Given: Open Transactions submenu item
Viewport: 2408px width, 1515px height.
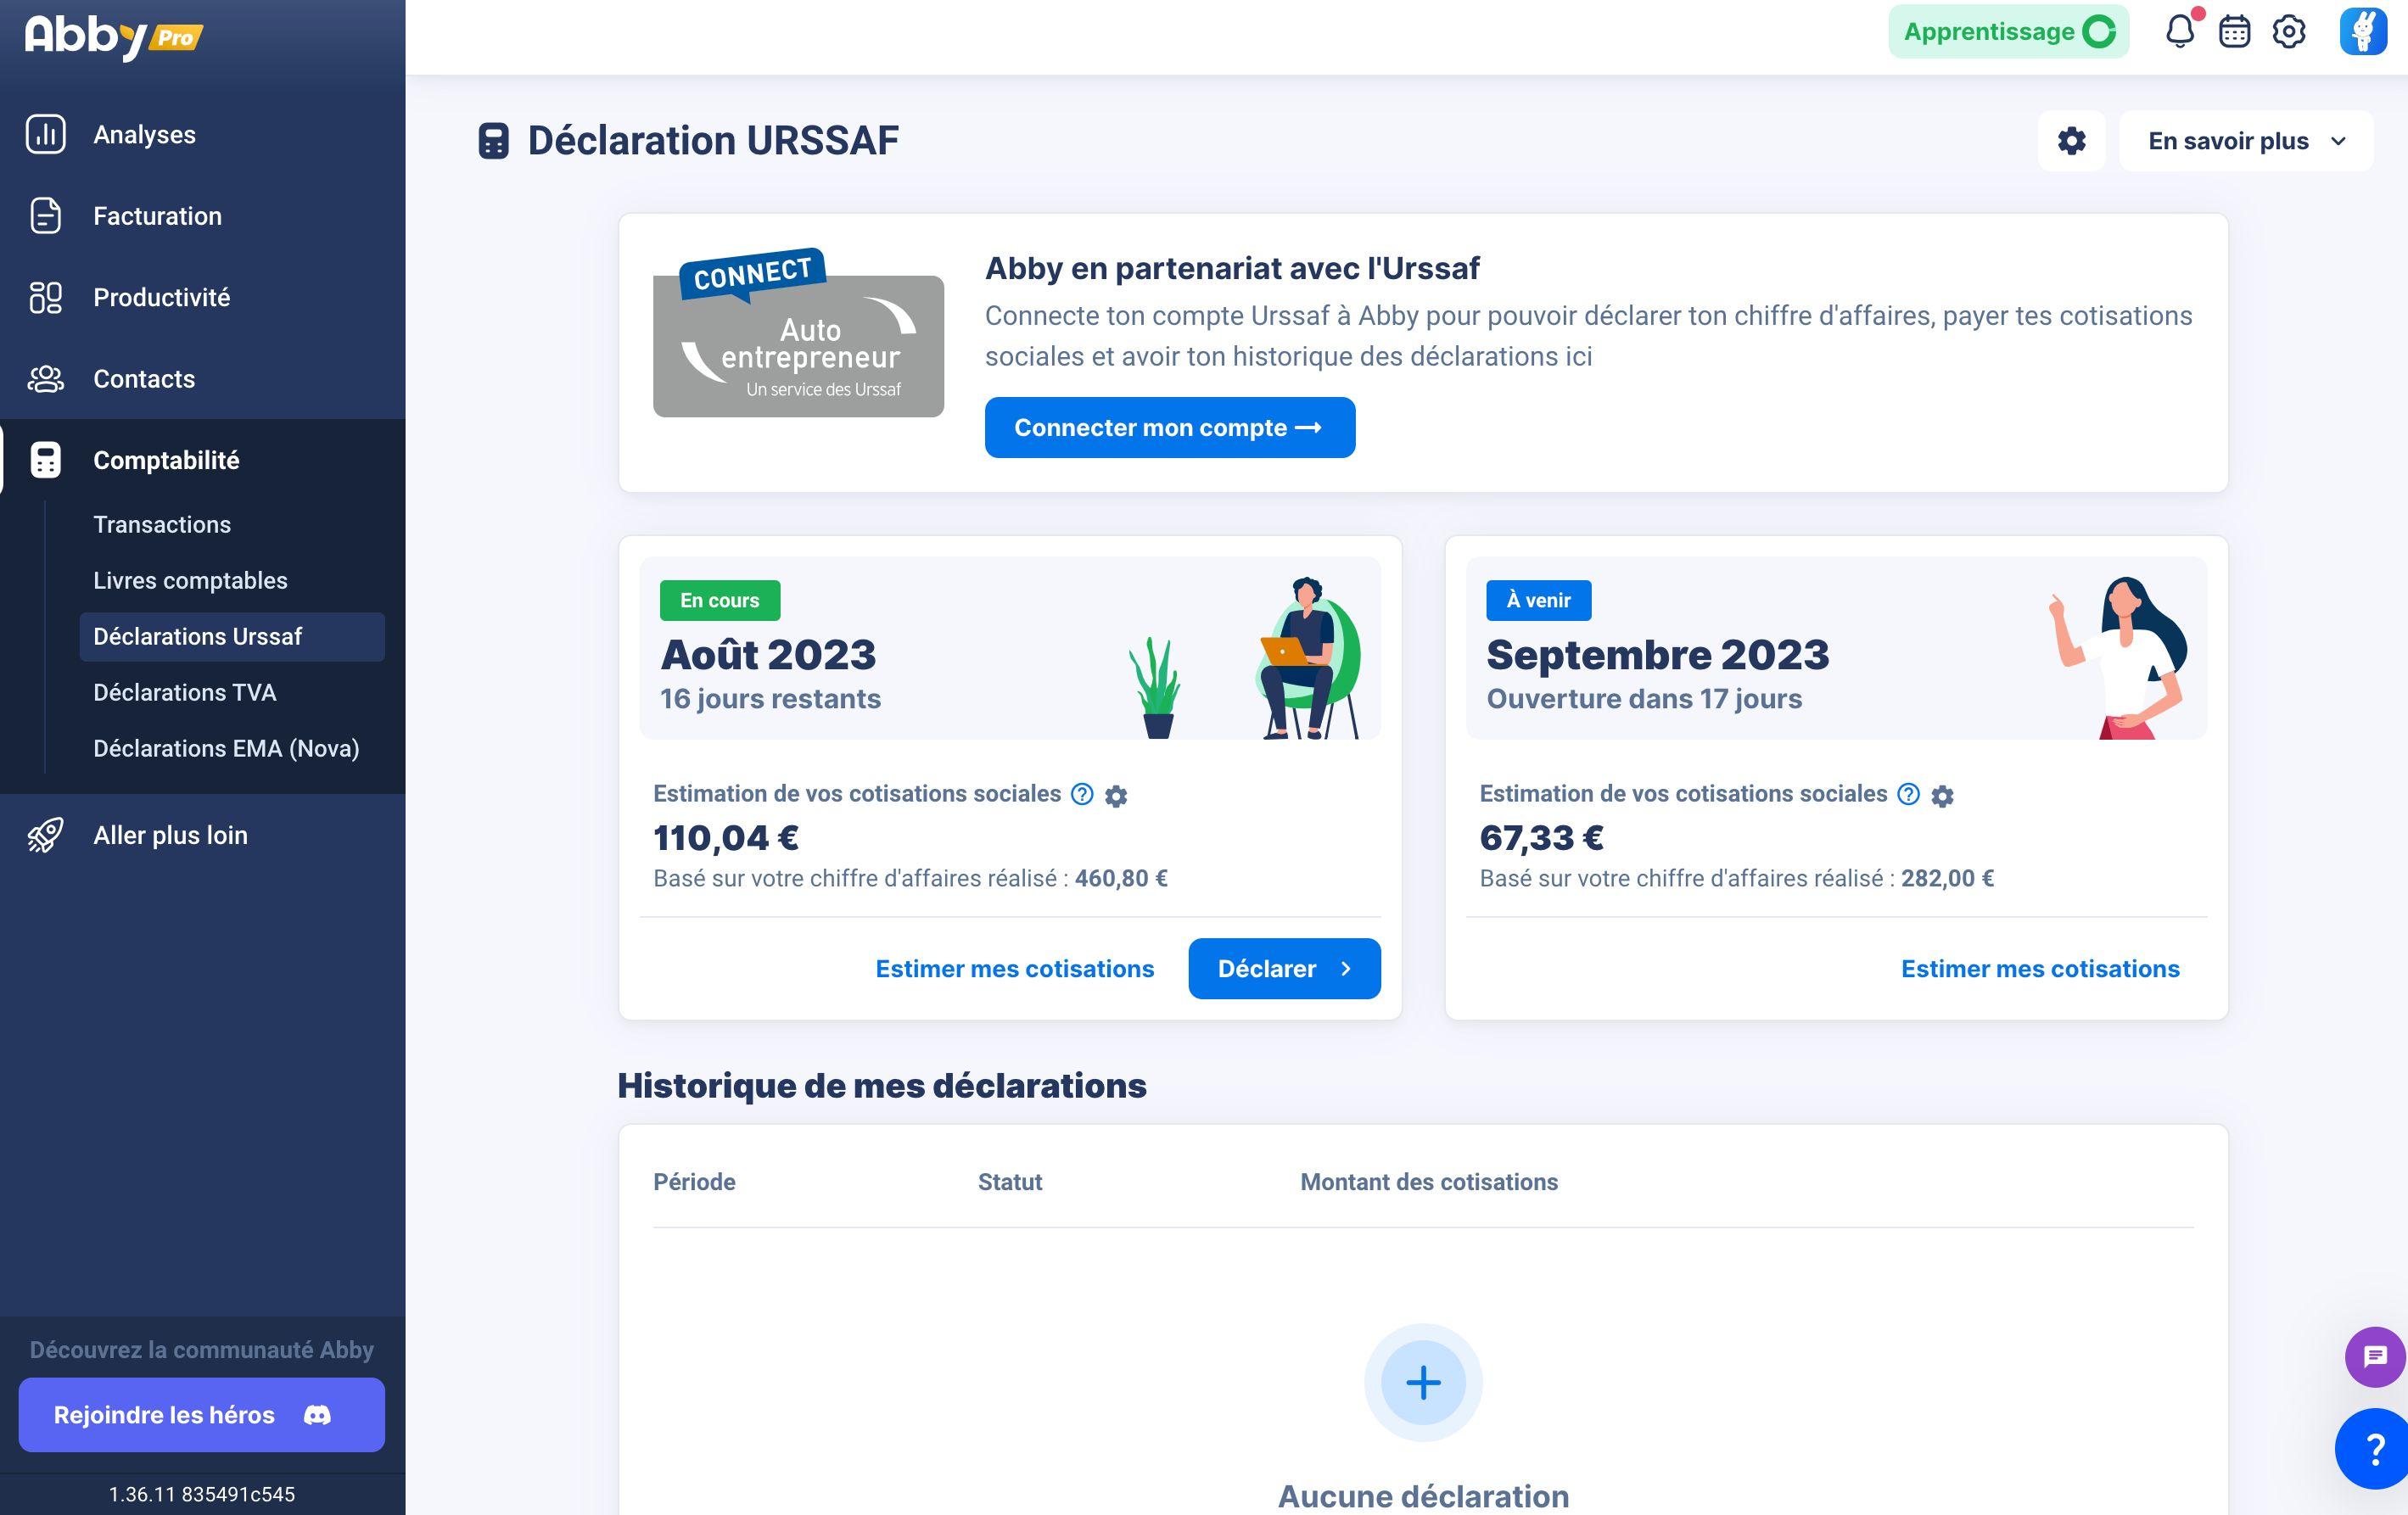Looking at the screenshot, I should click(162, 525).
